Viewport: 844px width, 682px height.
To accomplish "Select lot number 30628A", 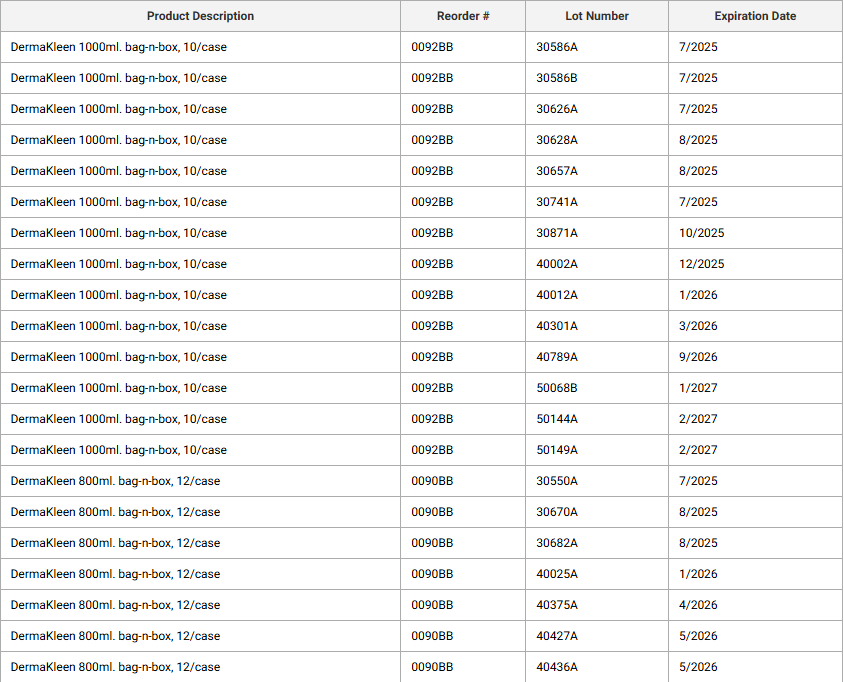I will tap(557, 140).
